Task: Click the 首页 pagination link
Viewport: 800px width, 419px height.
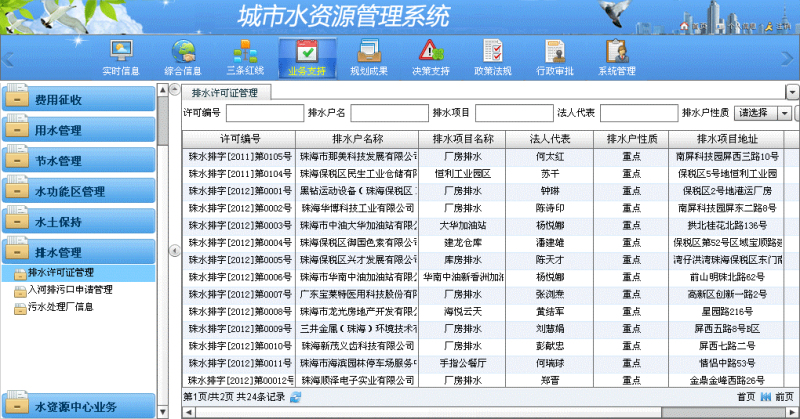Action: (x=745, y=397)
